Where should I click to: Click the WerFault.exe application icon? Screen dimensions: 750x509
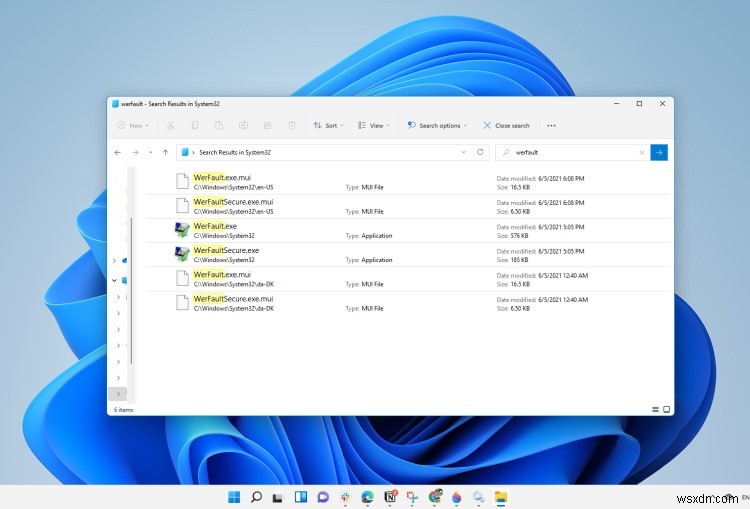pos(182,230)
